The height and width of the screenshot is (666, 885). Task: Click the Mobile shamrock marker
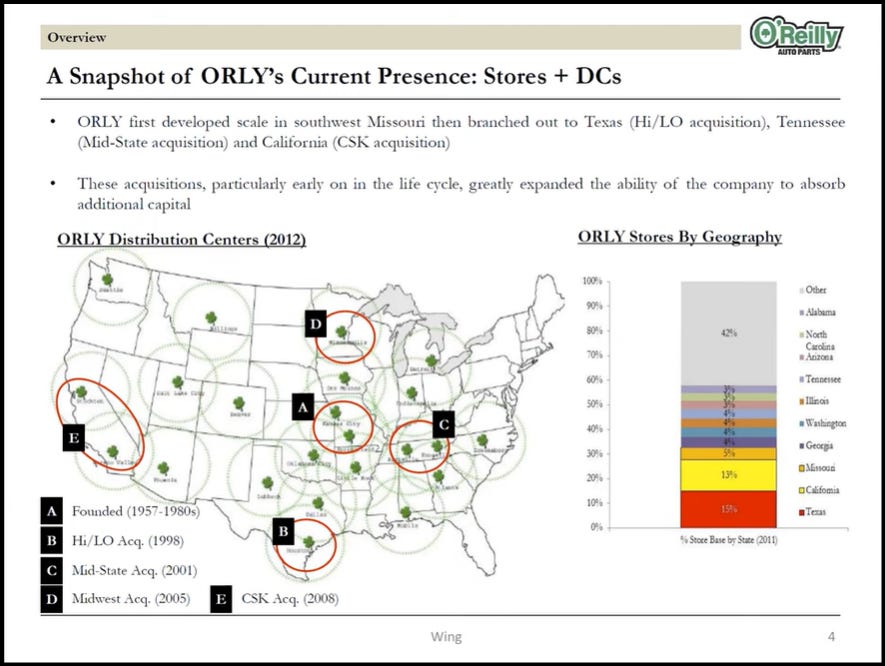pyautogui.click(x=405, y=513)
